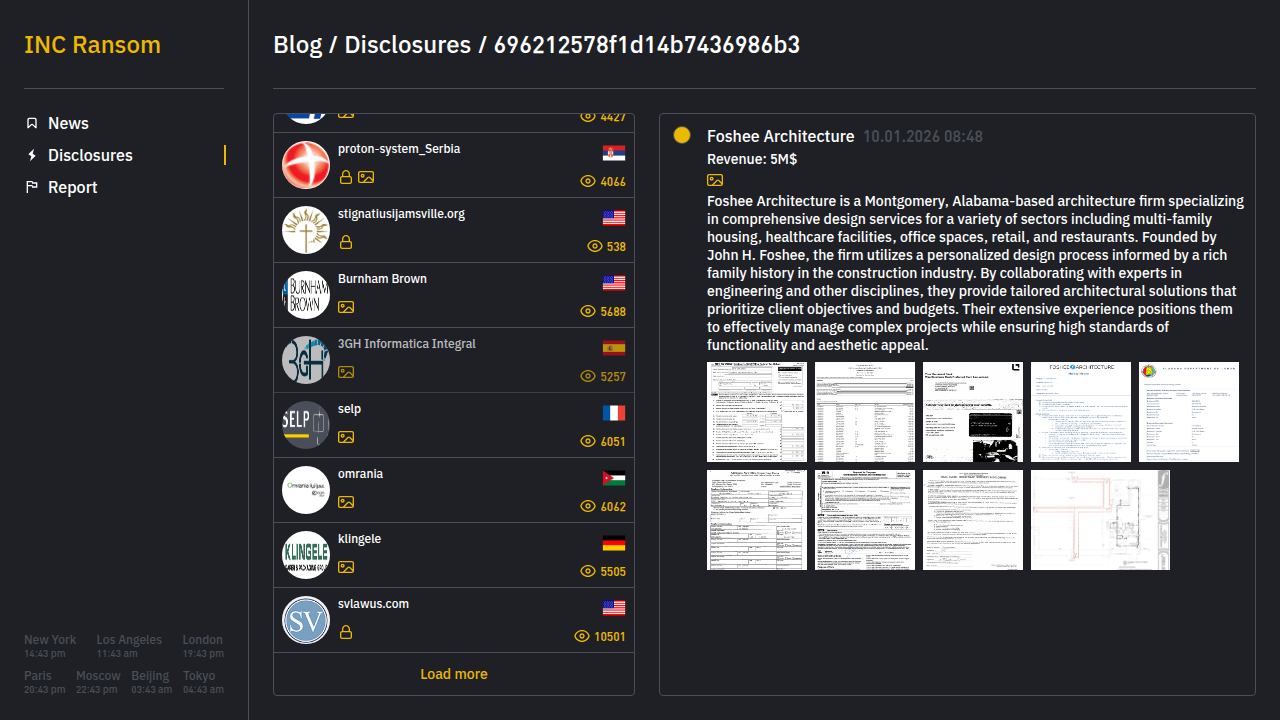Select the Disclosures menu item
The height and width of the screenshot is (720, 1280).
coord(90,155)
